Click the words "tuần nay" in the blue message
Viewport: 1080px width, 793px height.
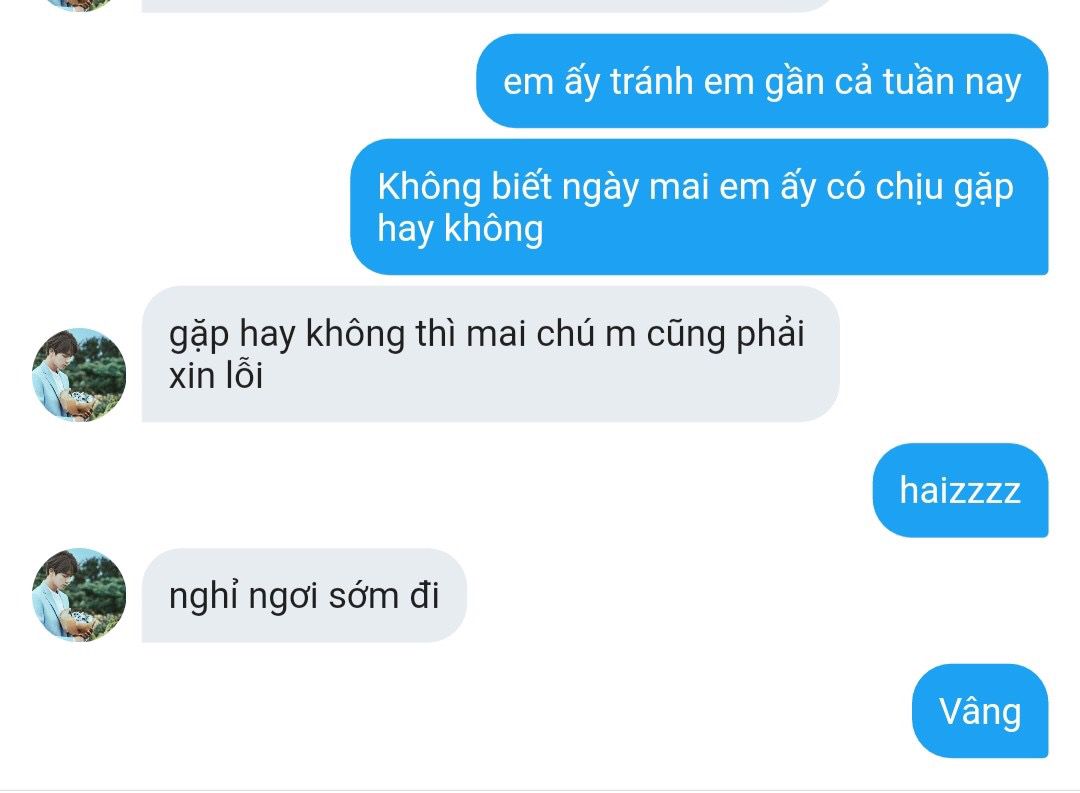(951, 82)
